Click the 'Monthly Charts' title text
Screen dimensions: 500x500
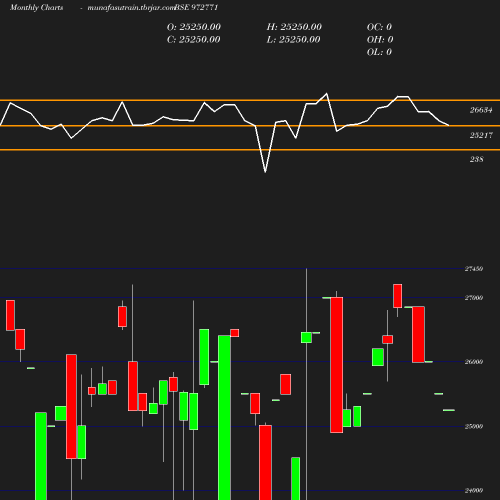(37, 8)
